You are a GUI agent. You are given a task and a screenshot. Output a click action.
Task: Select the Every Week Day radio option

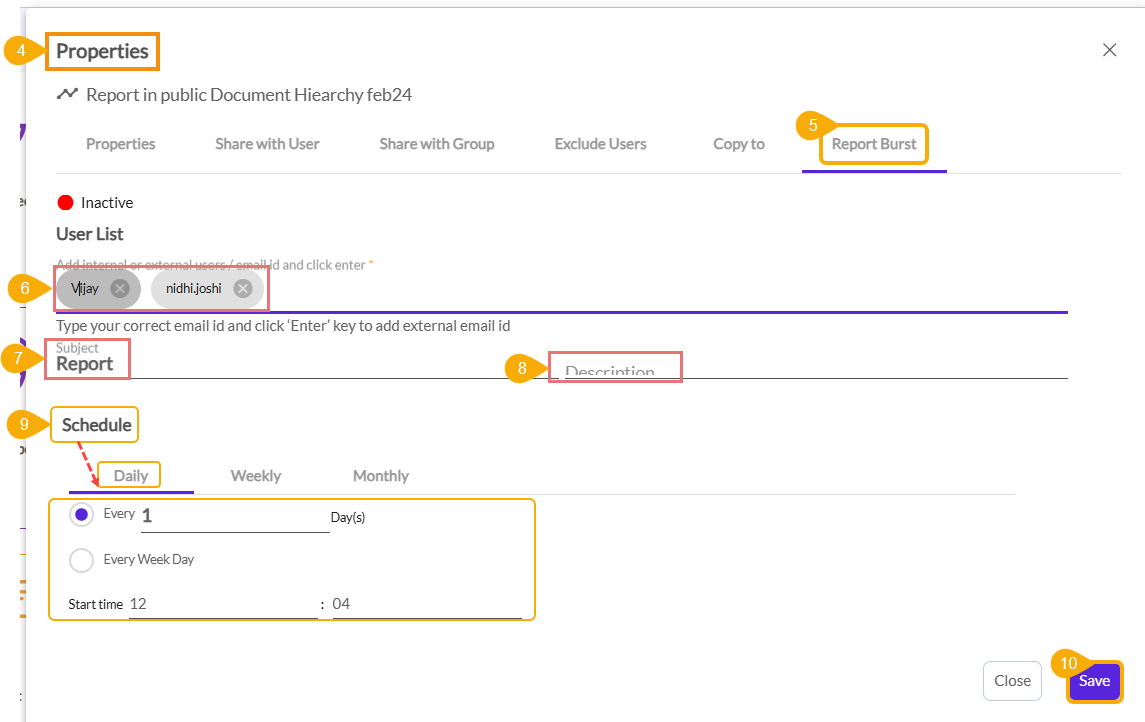coord(82,560)
